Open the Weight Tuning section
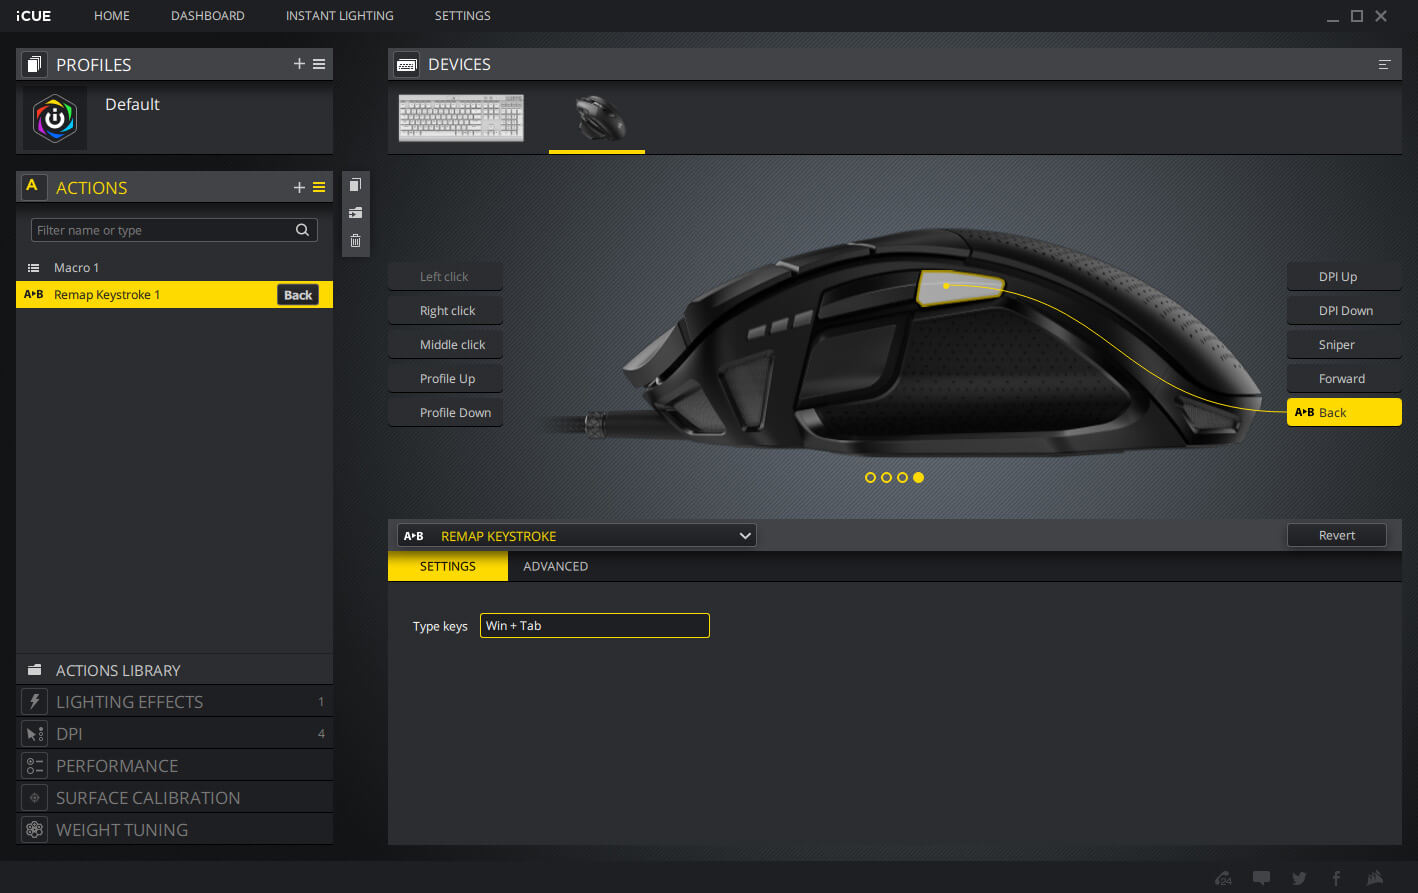1418x893 pixels. [x=175, y=830]
